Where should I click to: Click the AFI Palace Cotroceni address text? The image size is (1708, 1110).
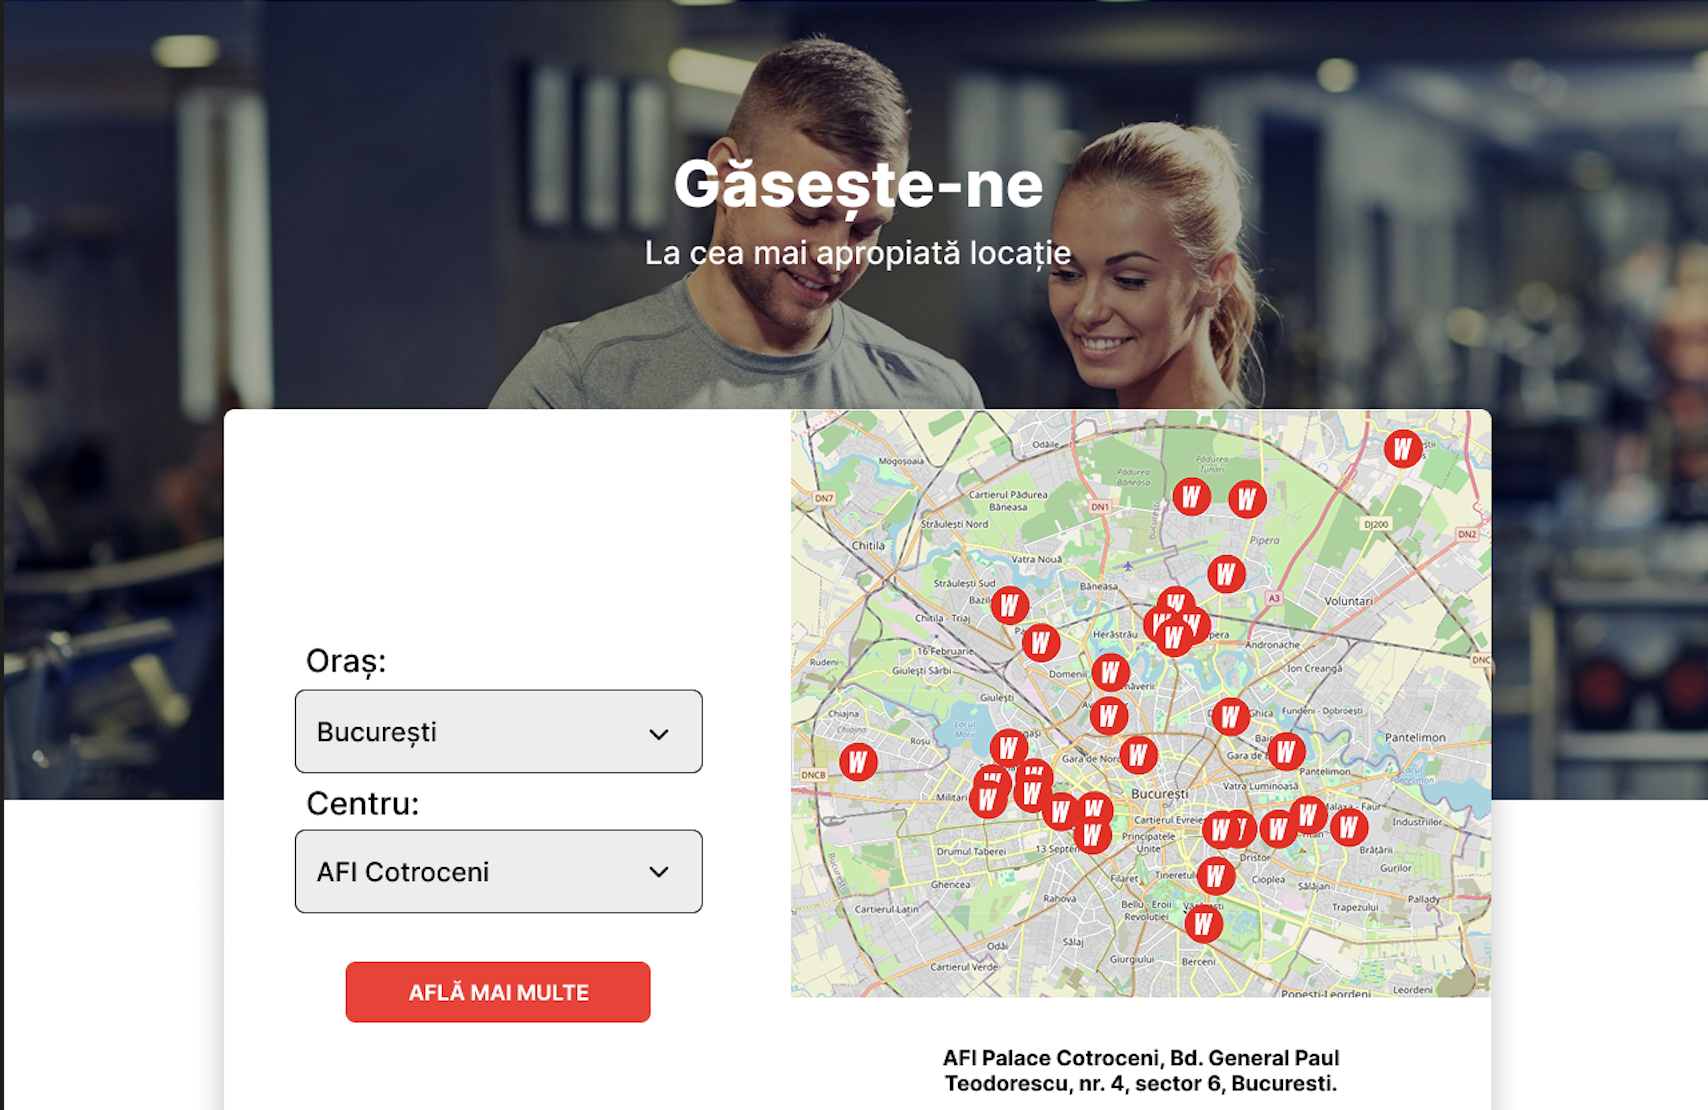1141,1070
